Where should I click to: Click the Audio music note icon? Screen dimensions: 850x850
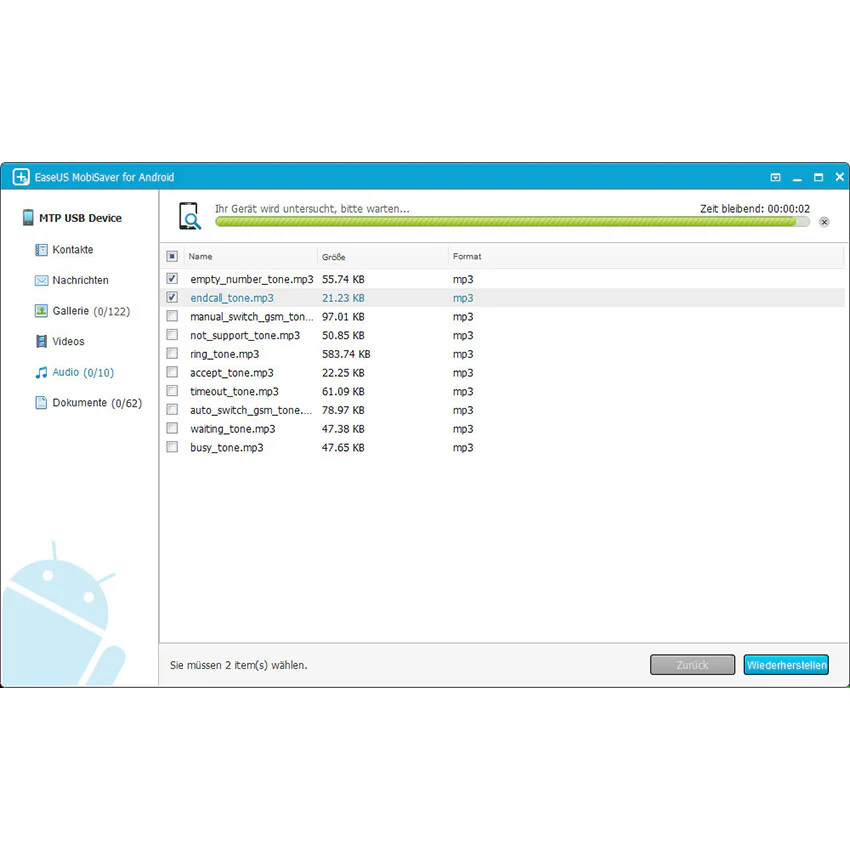tap(41, 372)
